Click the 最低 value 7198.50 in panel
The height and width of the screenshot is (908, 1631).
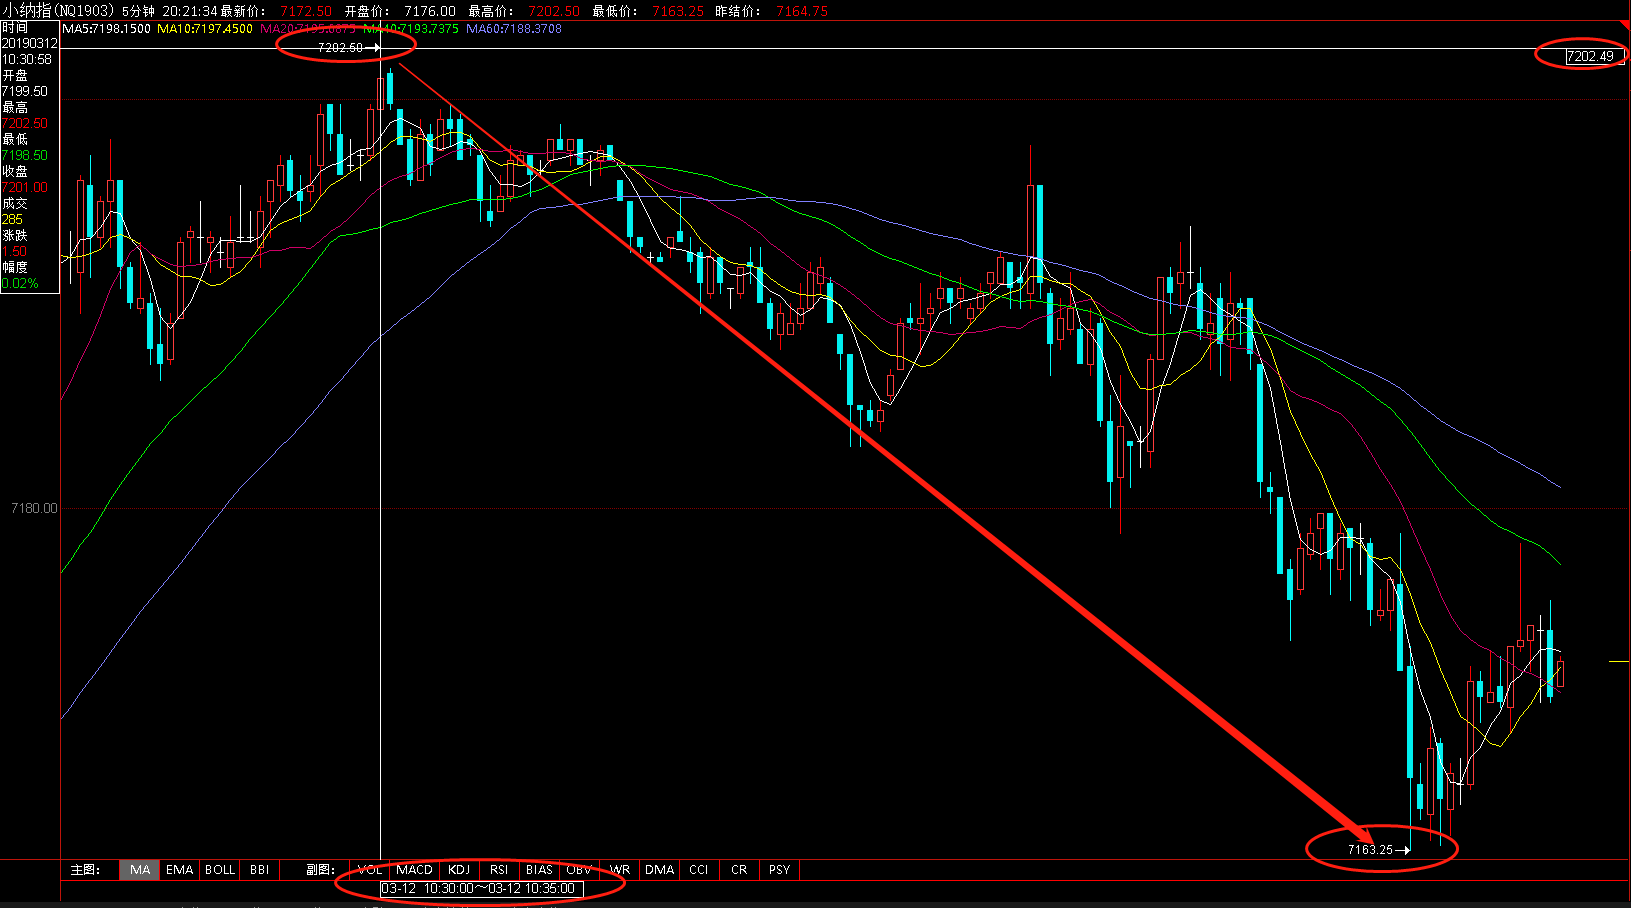[x=25, y=155]
